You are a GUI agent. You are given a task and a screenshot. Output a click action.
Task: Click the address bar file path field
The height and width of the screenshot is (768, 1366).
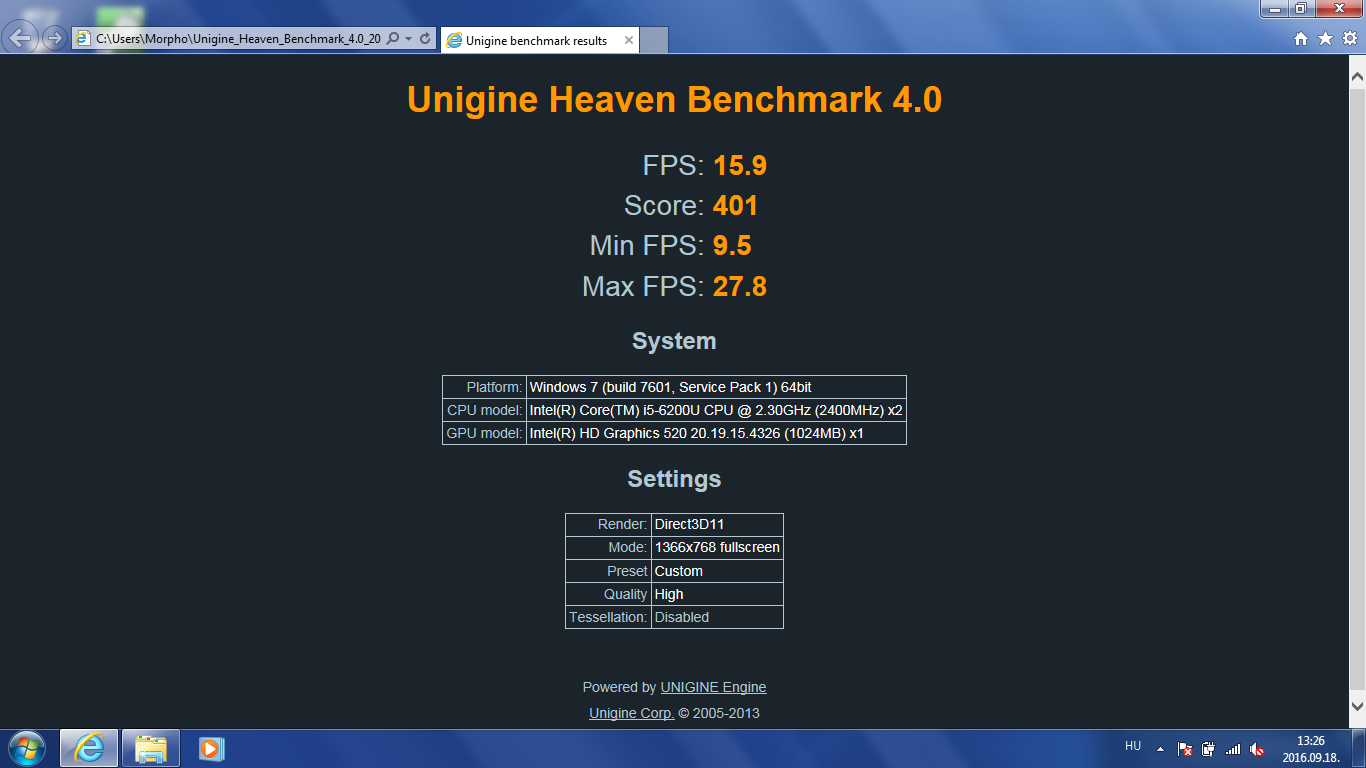click(x=238, y=39)
